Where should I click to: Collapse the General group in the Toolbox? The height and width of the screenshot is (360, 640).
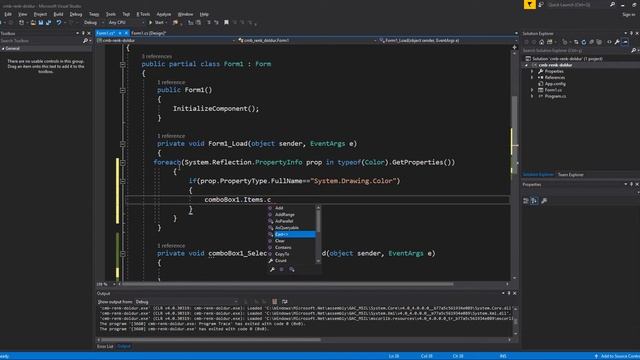click(3, 49)
